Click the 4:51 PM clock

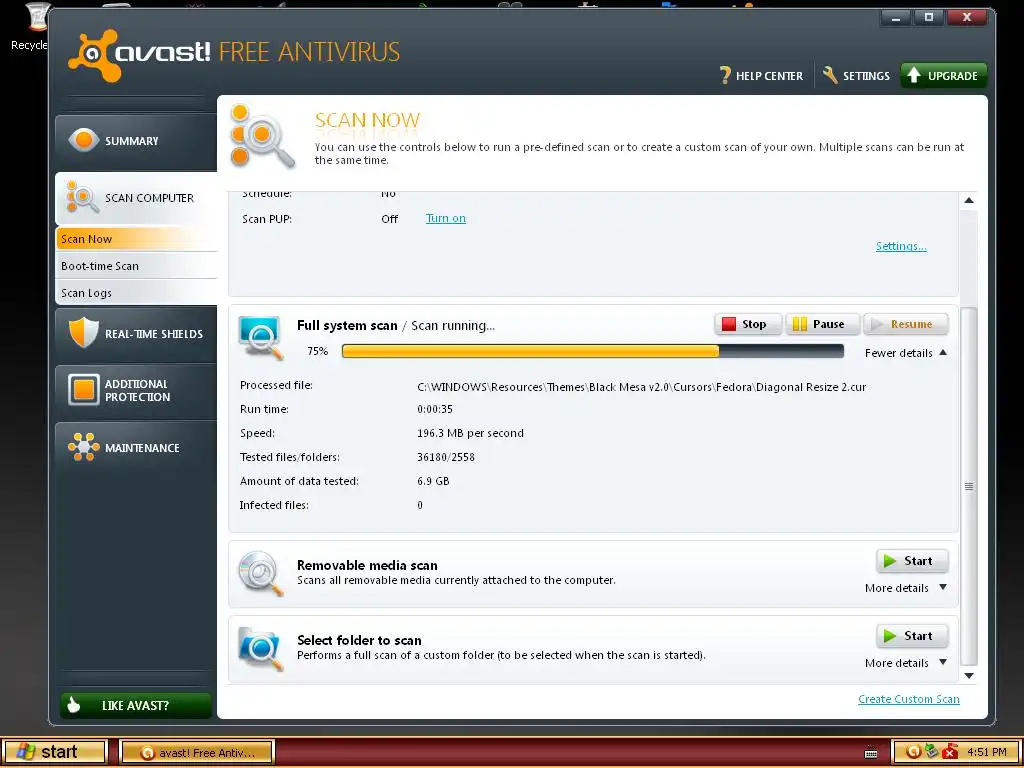pos(986,752)
